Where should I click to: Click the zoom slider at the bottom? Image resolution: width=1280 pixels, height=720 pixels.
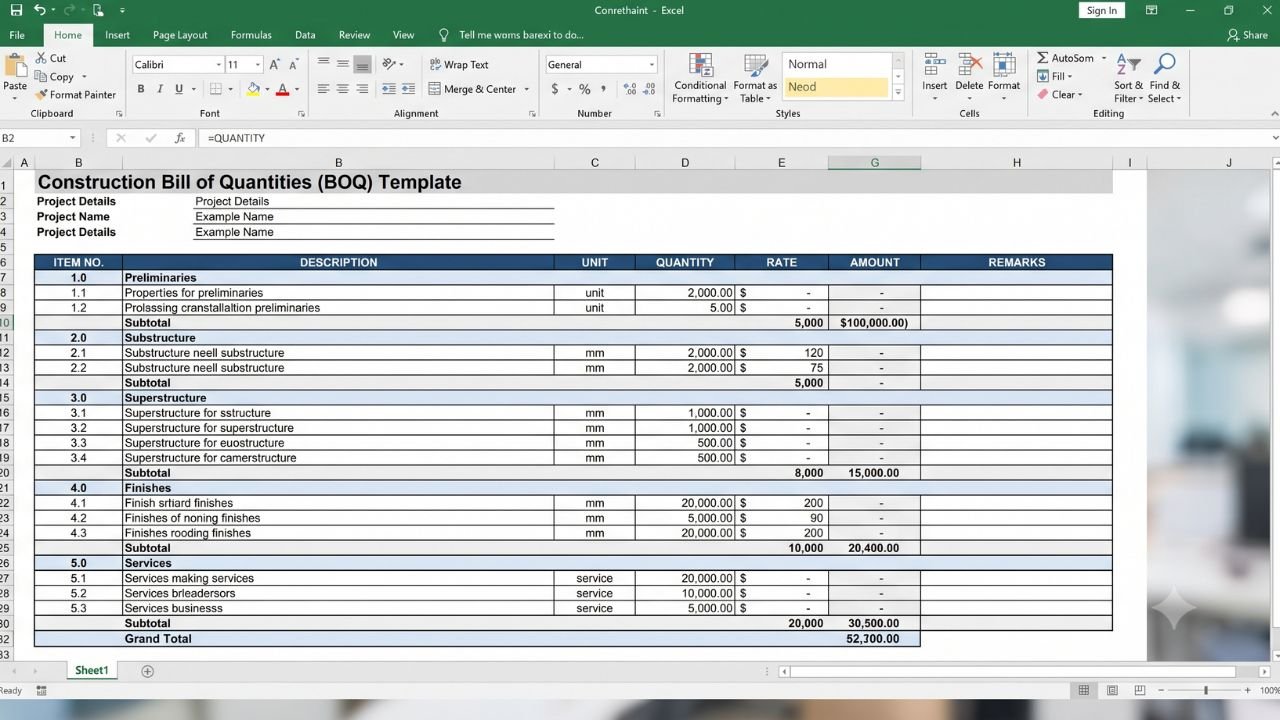coord(1205,690)
